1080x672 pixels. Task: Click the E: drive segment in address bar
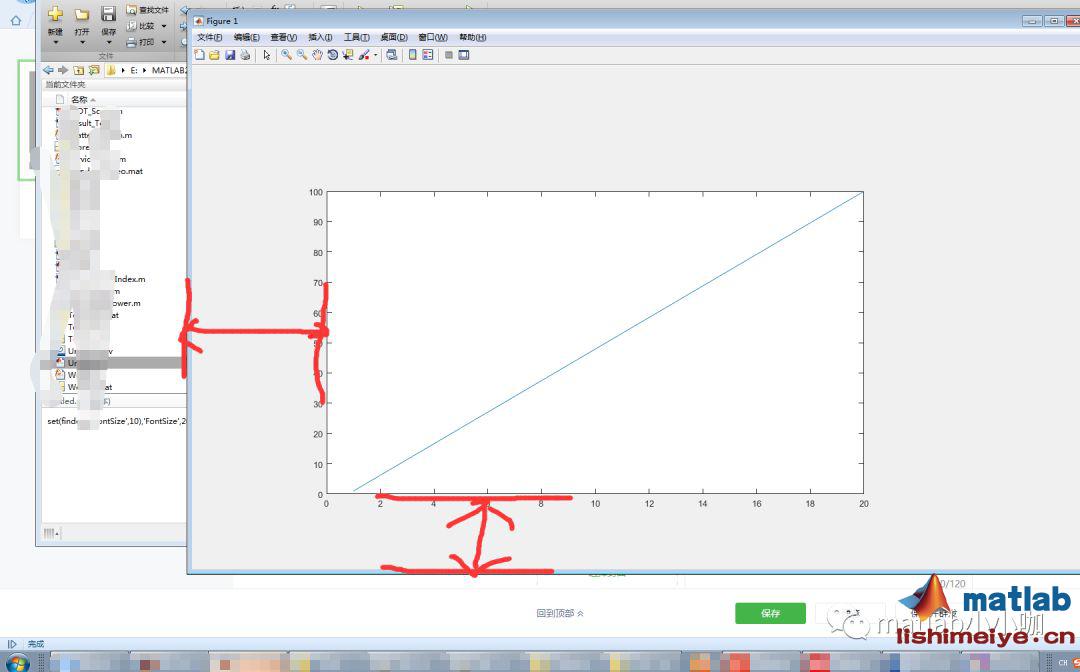[134, 70]
